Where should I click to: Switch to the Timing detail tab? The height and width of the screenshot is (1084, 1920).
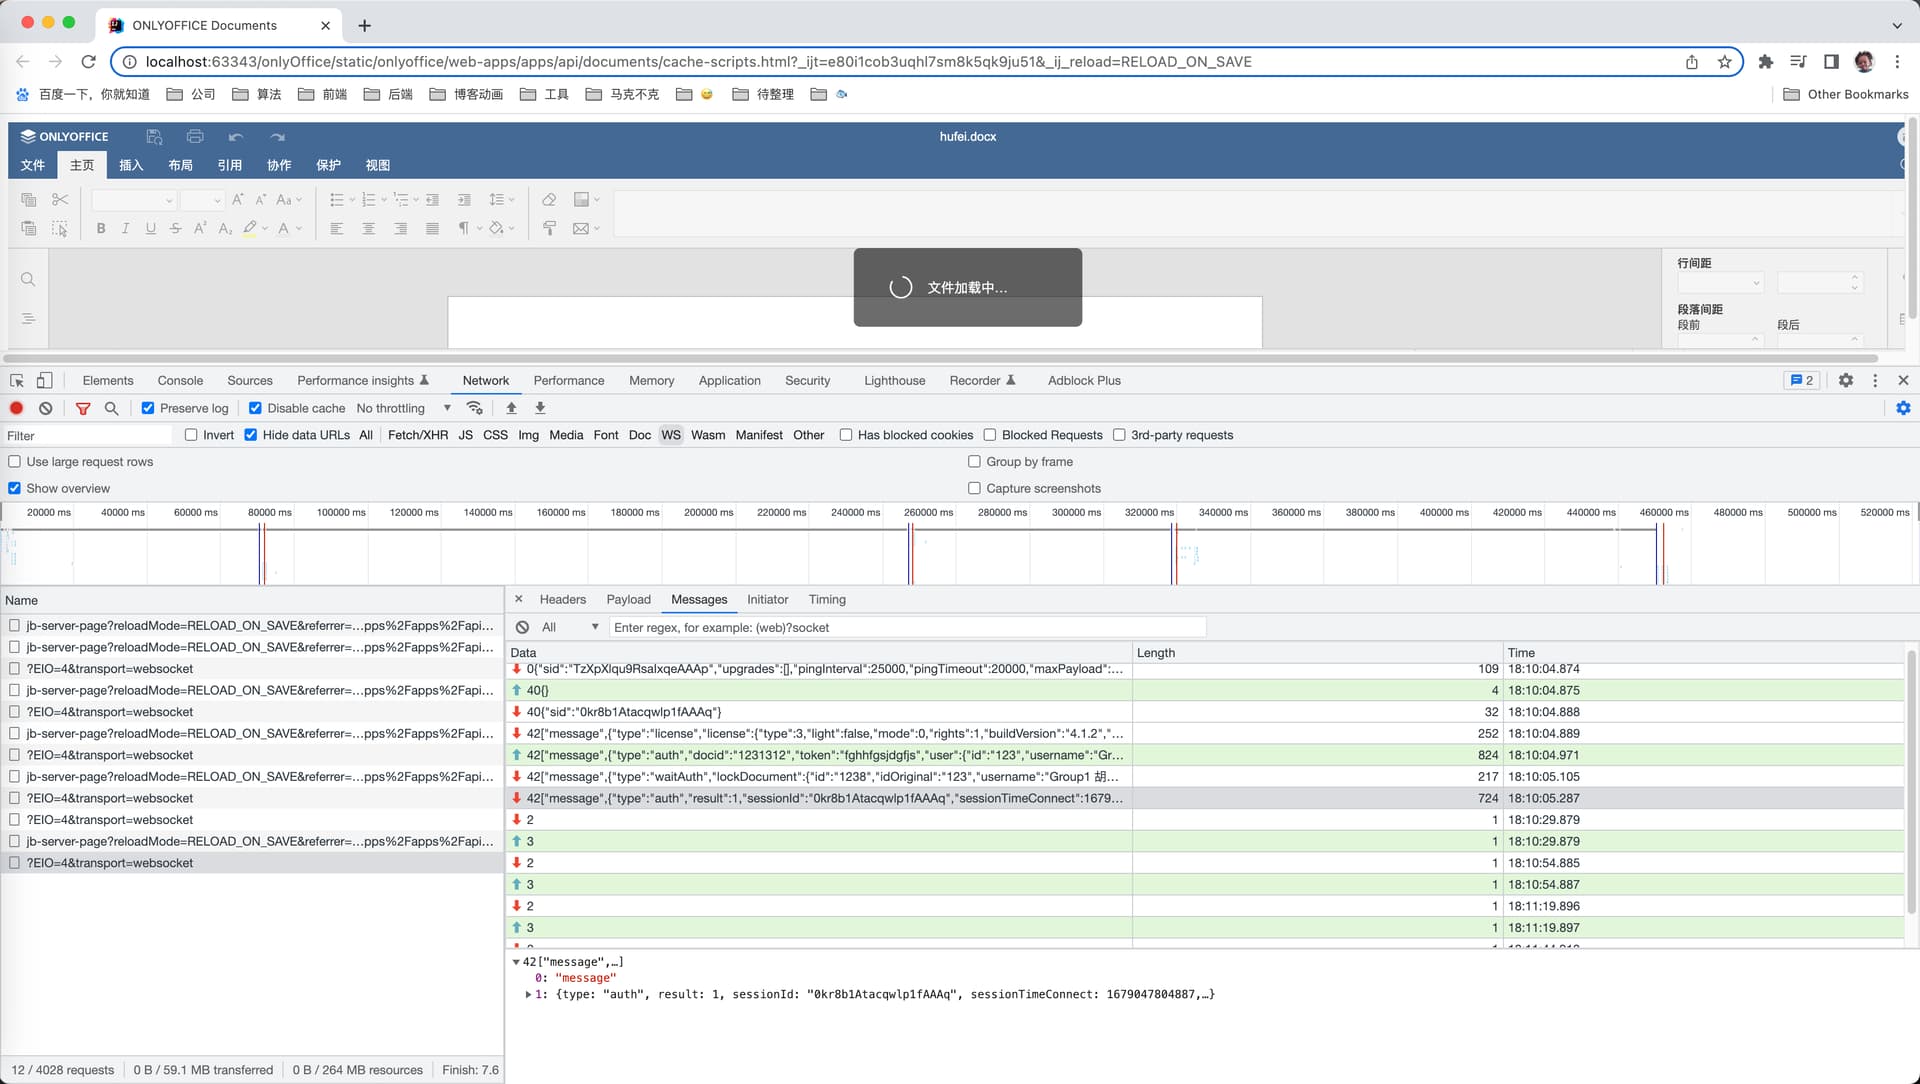coord(827,600)
